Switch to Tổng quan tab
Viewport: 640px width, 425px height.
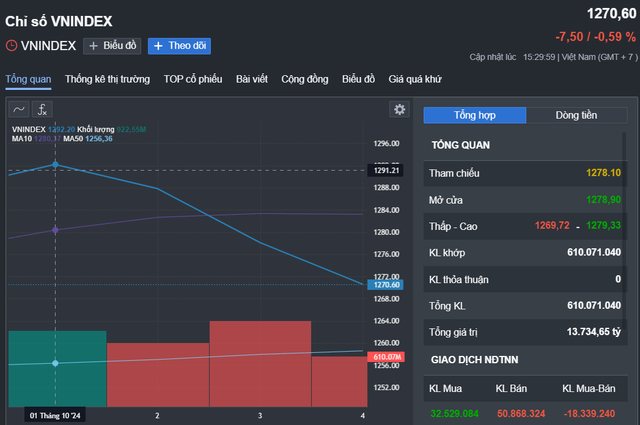28,79
